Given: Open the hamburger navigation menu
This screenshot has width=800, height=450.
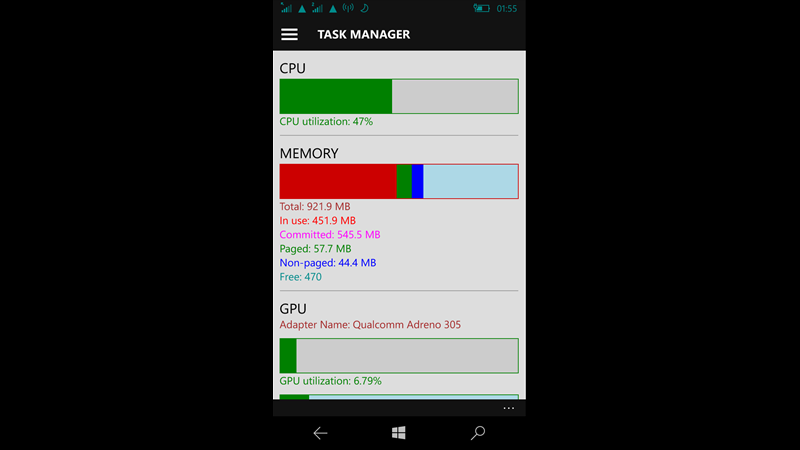Looking at the screenshot, I should point(289,34).
